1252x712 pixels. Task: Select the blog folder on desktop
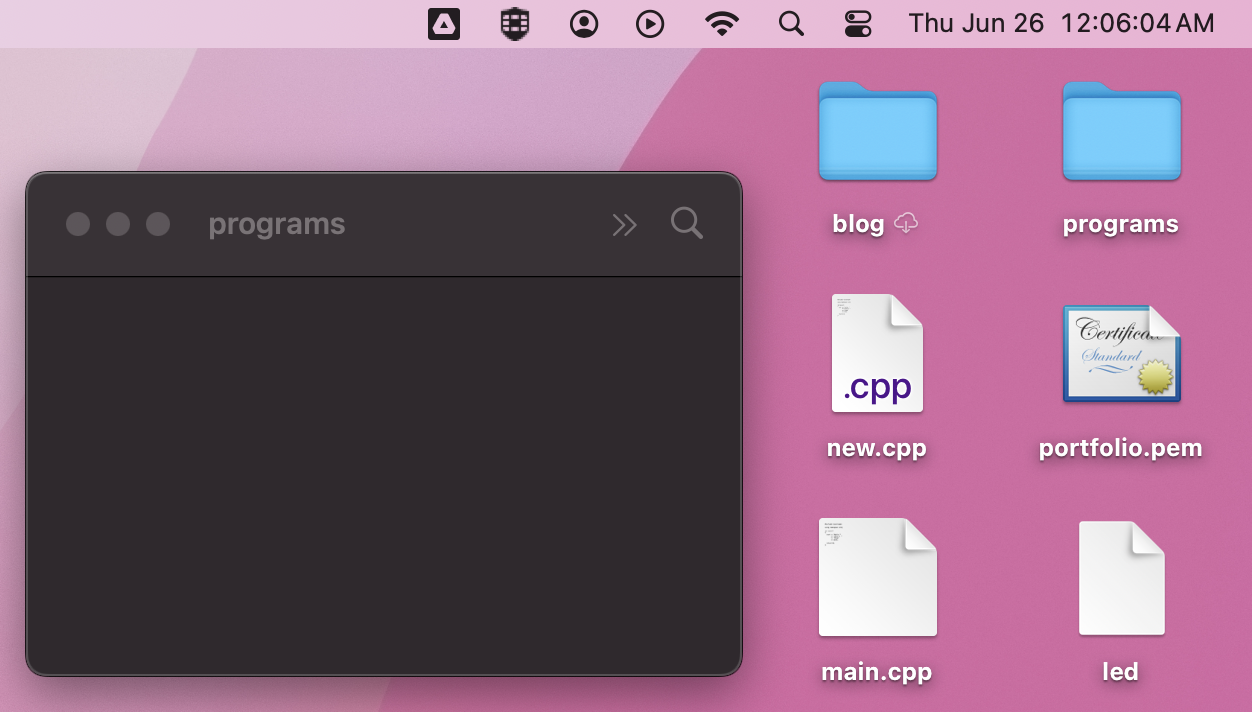[877, 132]
